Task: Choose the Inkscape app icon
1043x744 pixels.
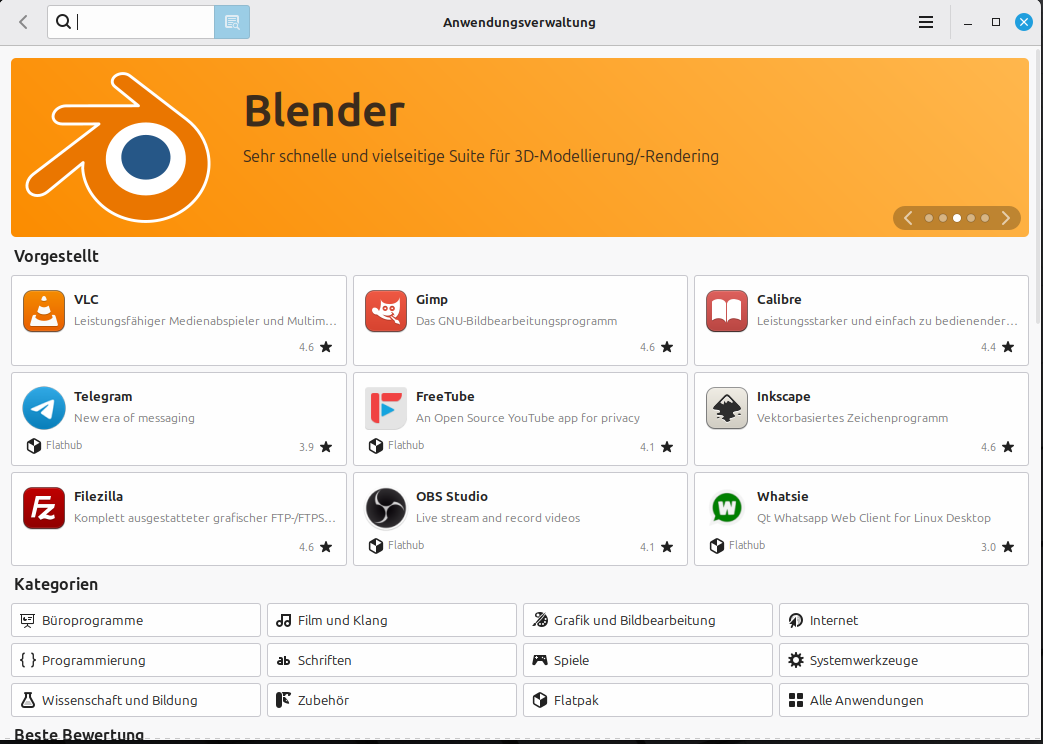Action: click(726, 408)
